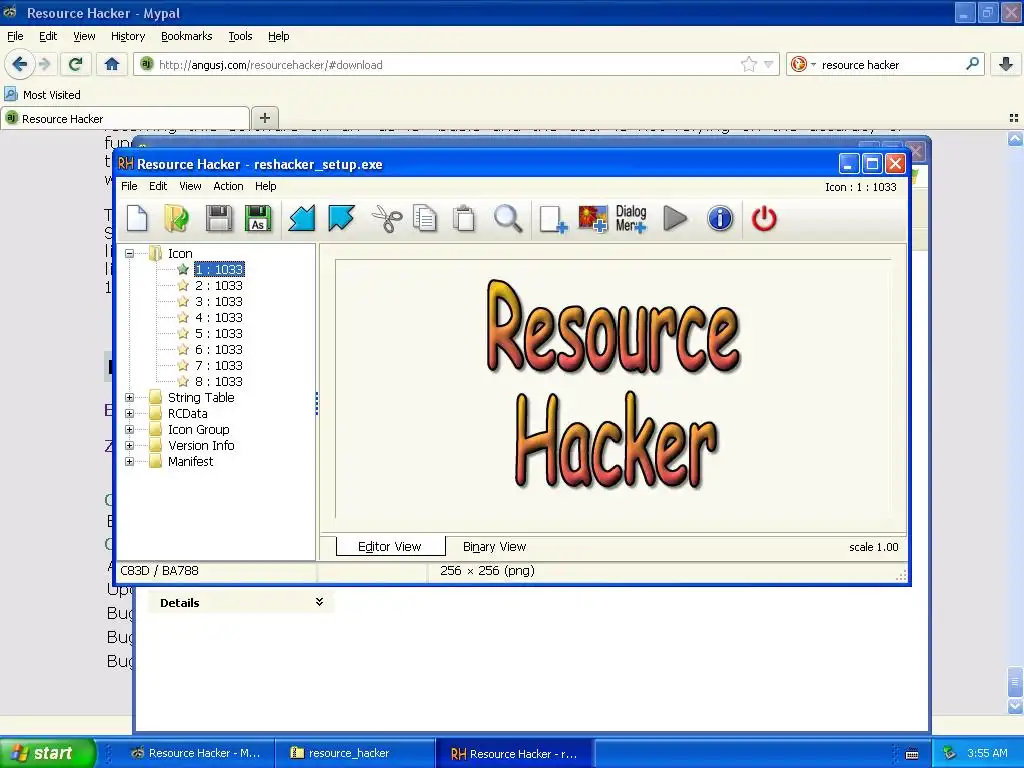Click the taskbar clock showing 3:55 AM
Viewport: 1024px width, 768px height.
[x=987, y=753]
